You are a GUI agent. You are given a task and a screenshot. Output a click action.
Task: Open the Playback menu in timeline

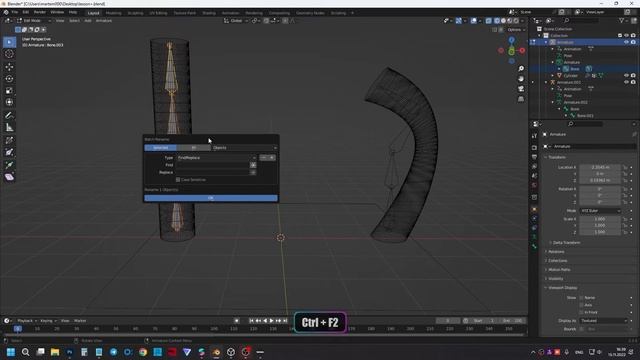26,321
